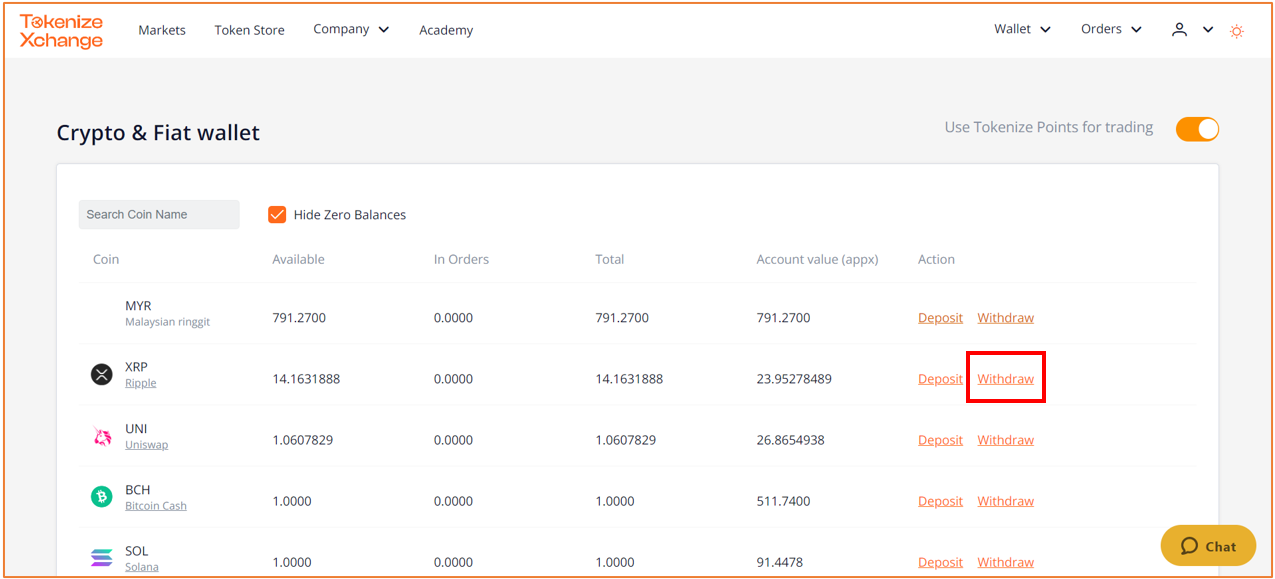Focus the Search Coin Name field
Viewport: 1275px width, 579px height.
click(x=159, y=214)
